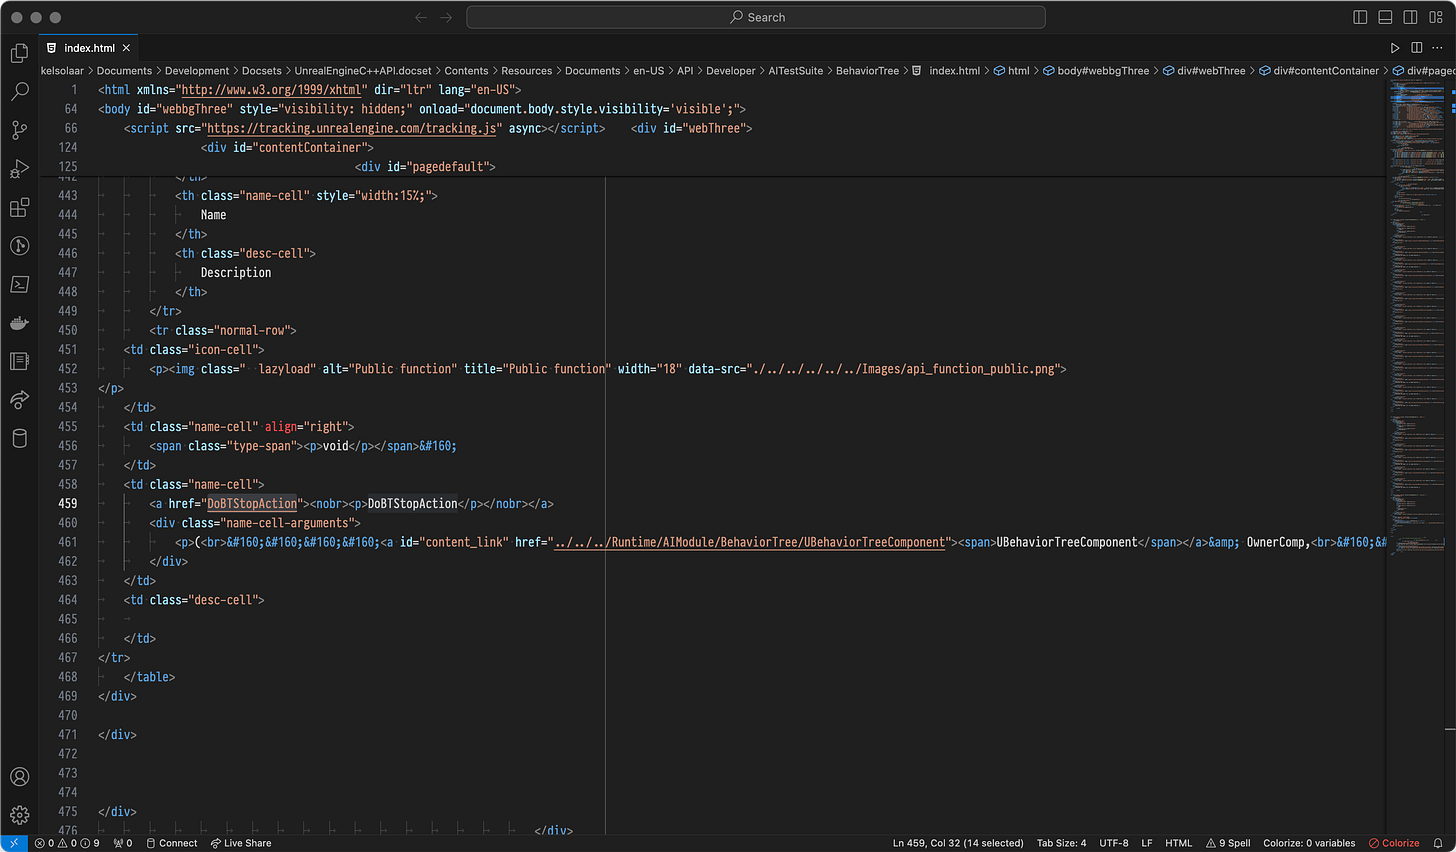Open the Docker whale view
This screenshot has height=852, width=1456.
coord(19,323)
